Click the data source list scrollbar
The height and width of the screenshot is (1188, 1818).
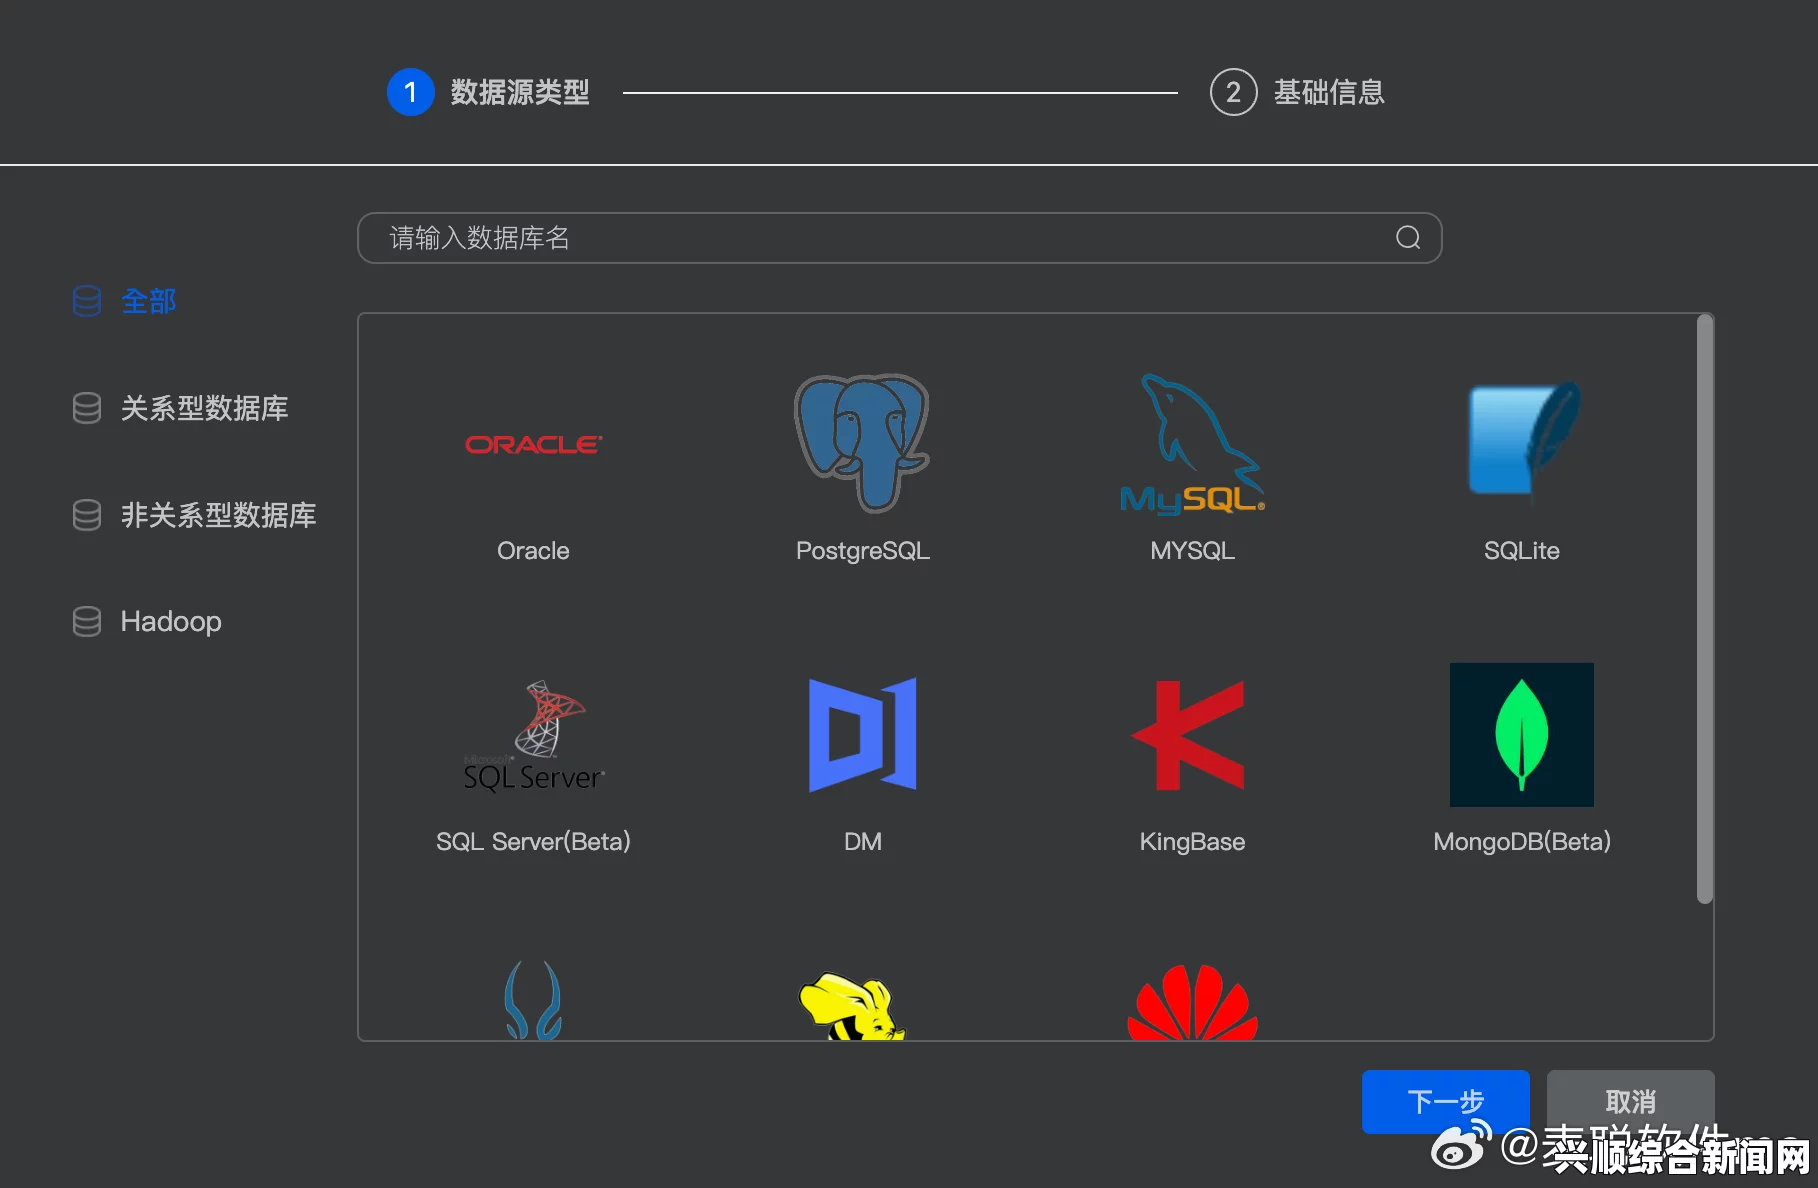click(1705, 609)
